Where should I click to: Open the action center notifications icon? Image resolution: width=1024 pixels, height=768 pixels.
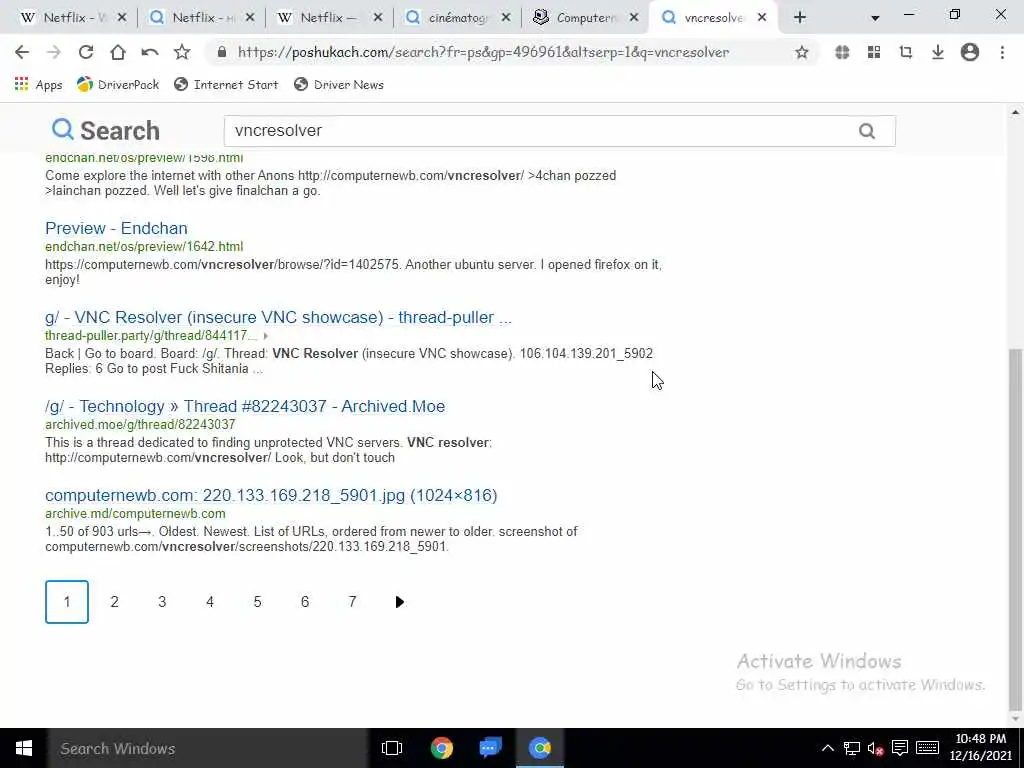(x=899, y=748)
